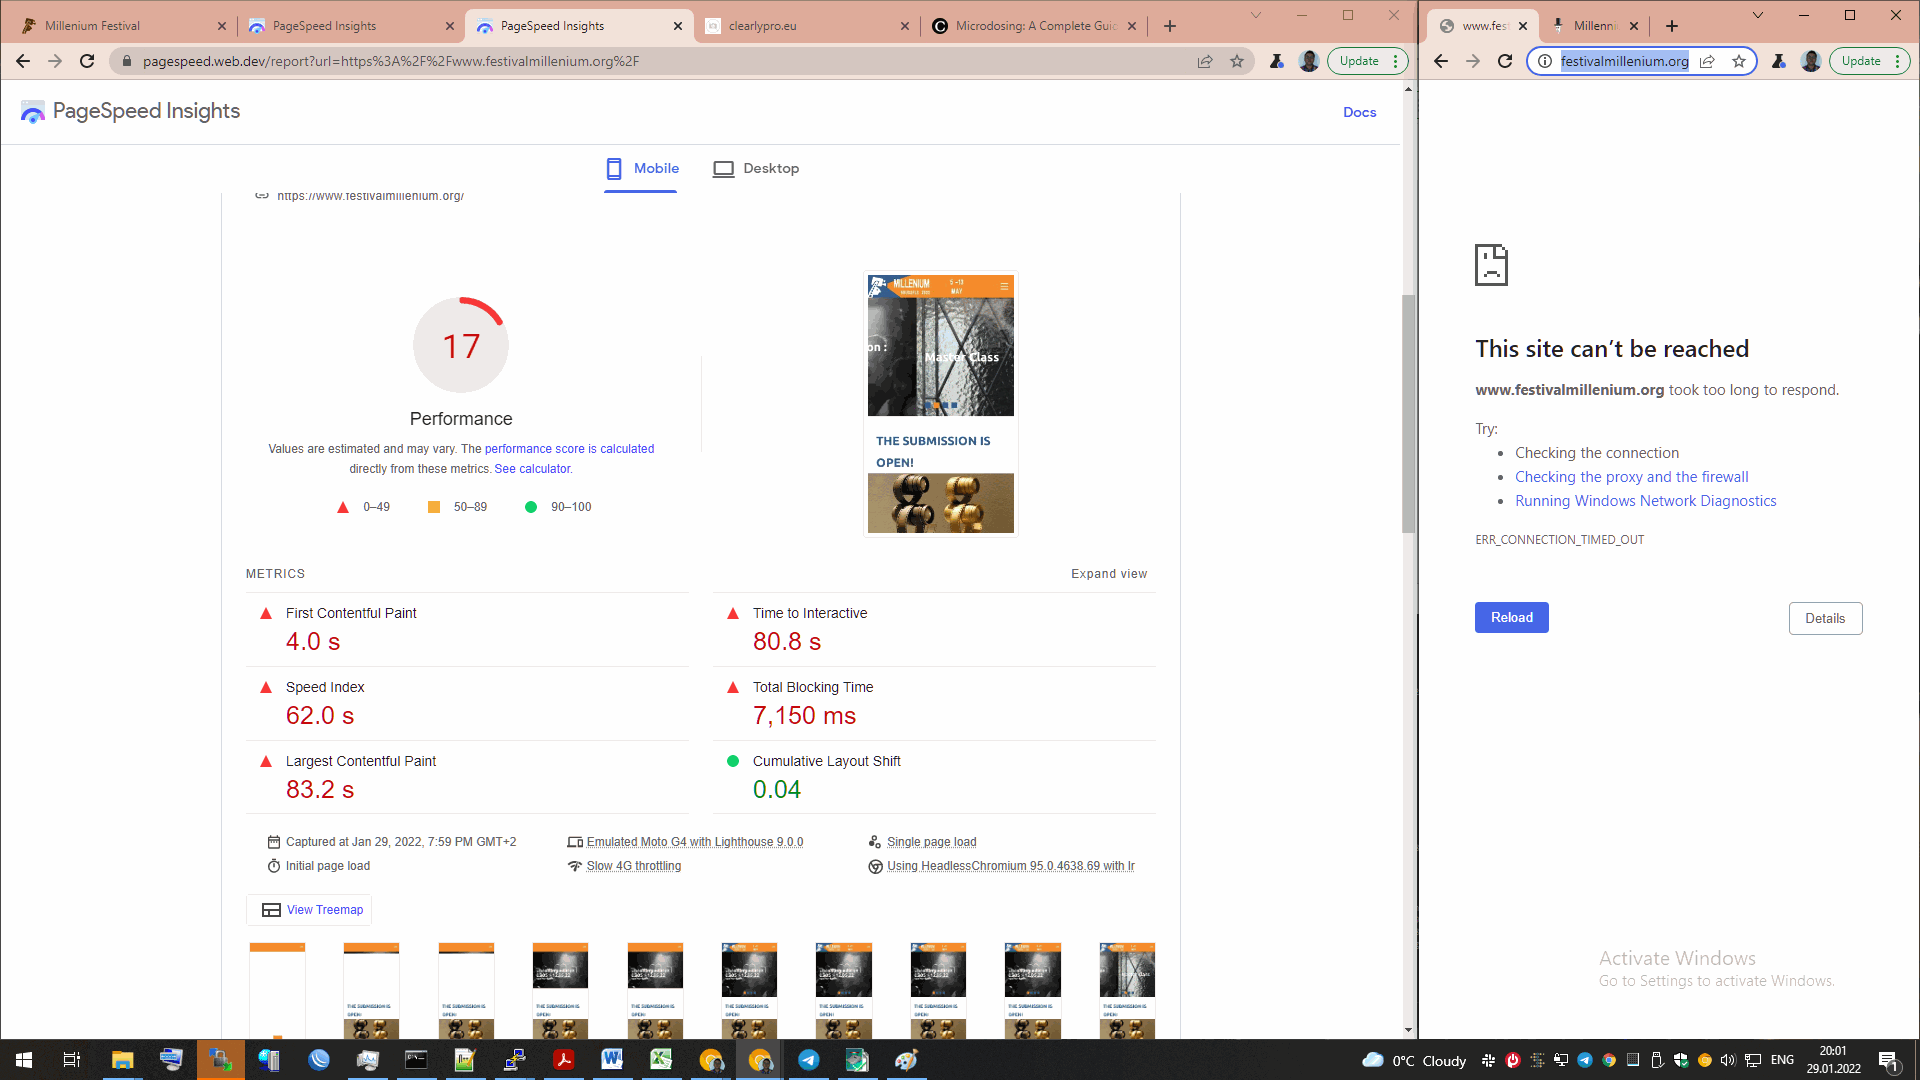Click the pagespeed.web.dev address bar

point(660,61)
